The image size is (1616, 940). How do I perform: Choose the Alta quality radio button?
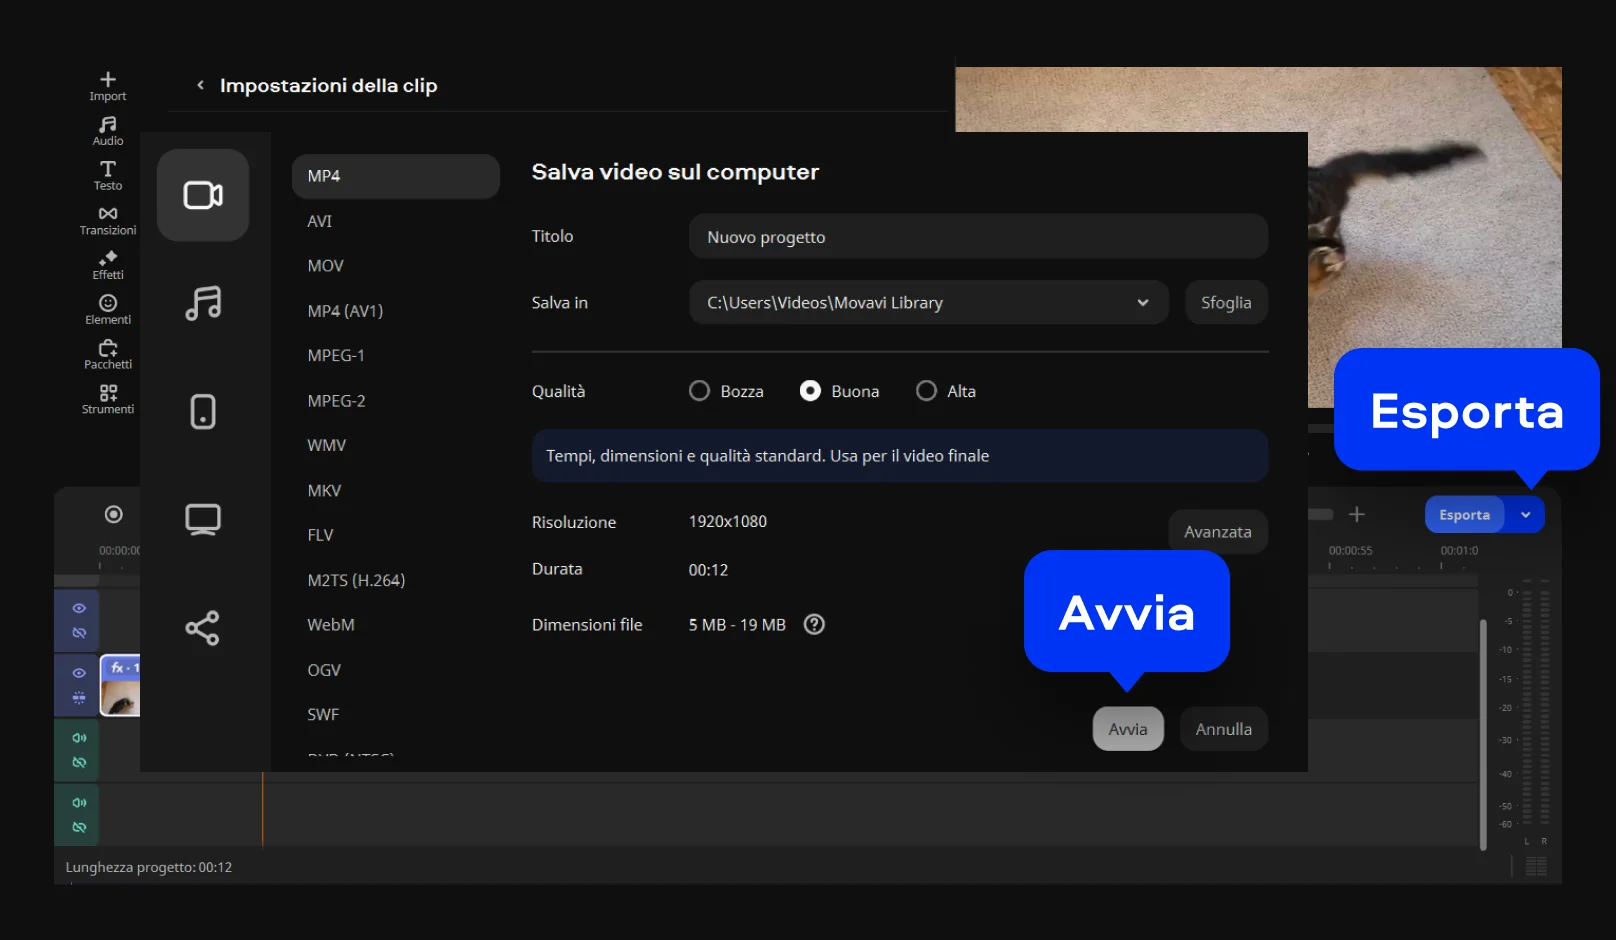click(x=927, y=391)
